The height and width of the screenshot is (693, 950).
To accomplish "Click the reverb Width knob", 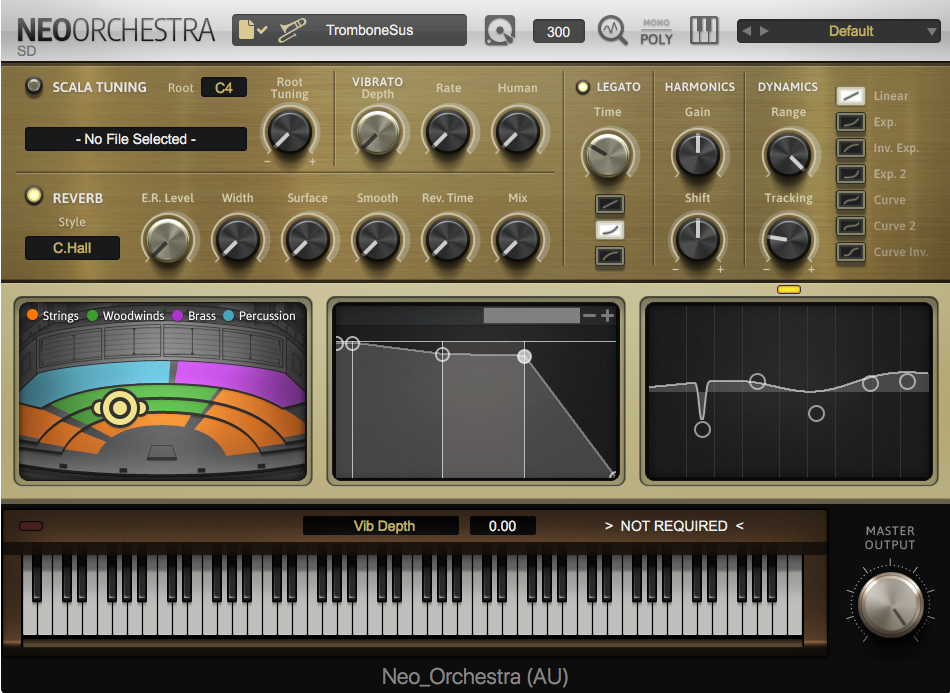I will (x=238, y=240).
